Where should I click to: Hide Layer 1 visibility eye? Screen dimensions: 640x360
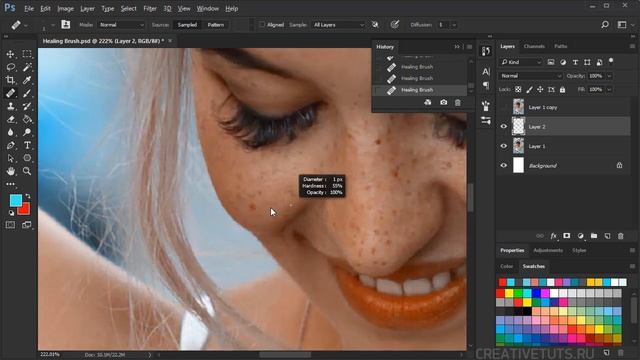[x=503, y=146]
